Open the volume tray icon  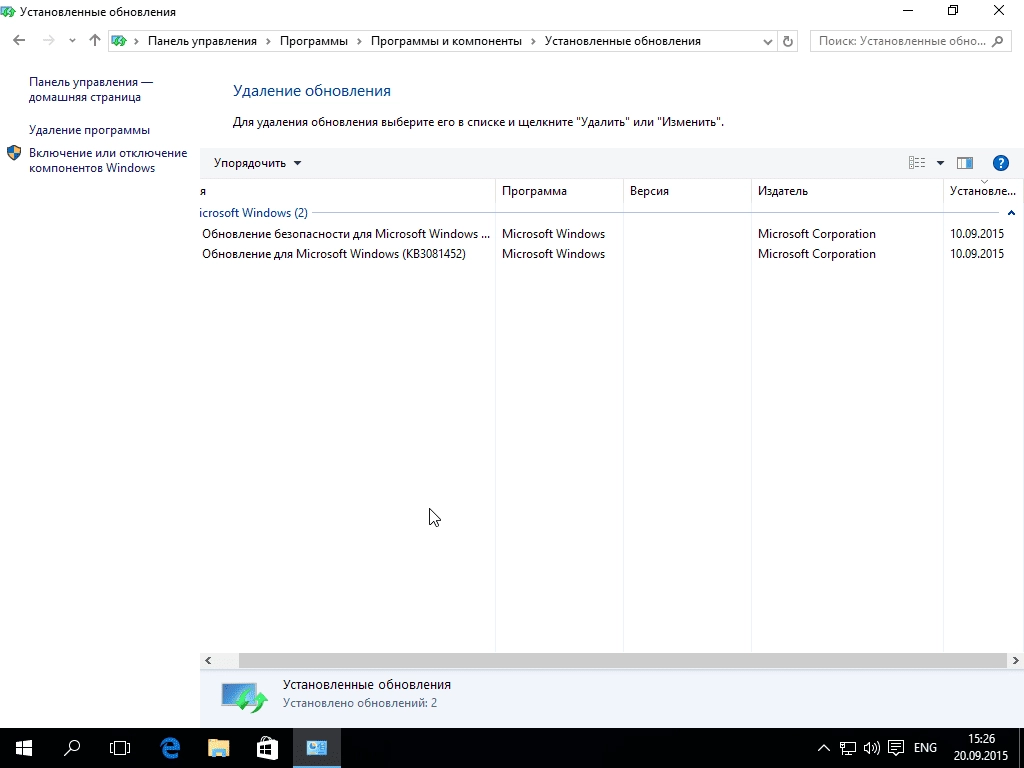(872, 748)
